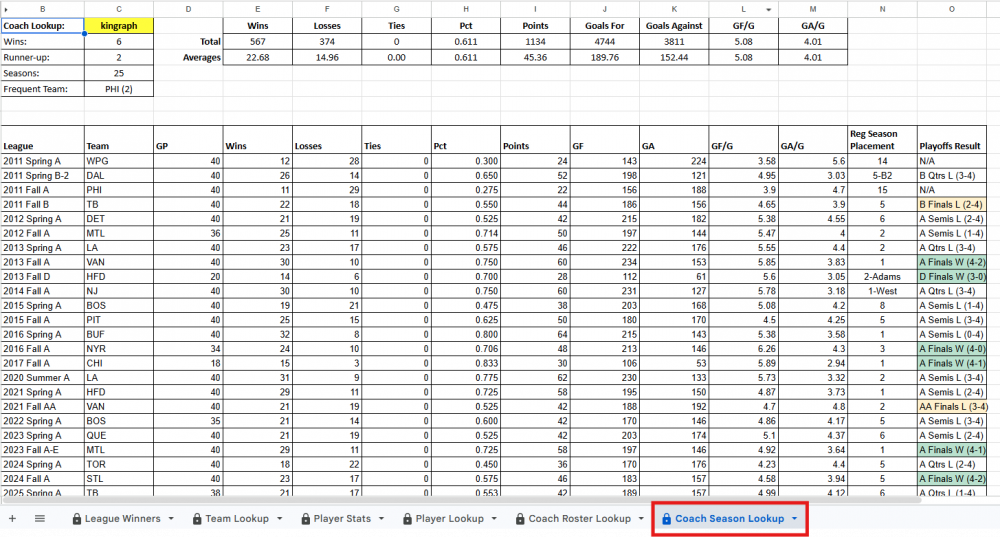Select column E header

pyautogui.click(x=258, y=9)
